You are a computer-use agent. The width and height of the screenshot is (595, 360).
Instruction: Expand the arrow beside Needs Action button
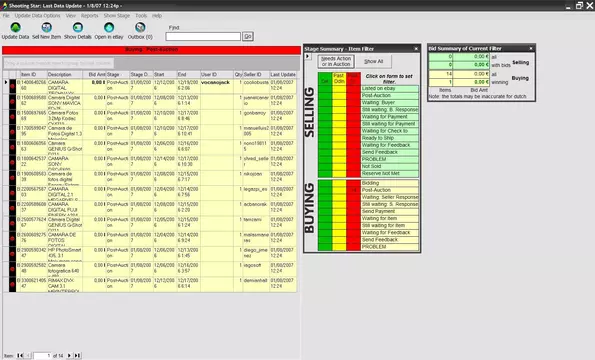308,57
